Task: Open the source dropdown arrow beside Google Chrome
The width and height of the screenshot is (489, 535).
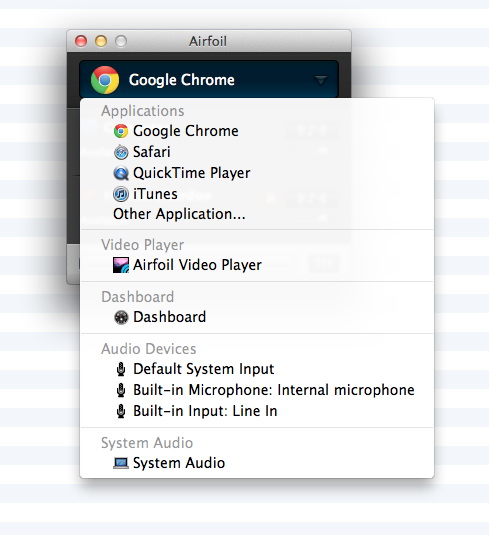Action: click(x=320, y=81)
